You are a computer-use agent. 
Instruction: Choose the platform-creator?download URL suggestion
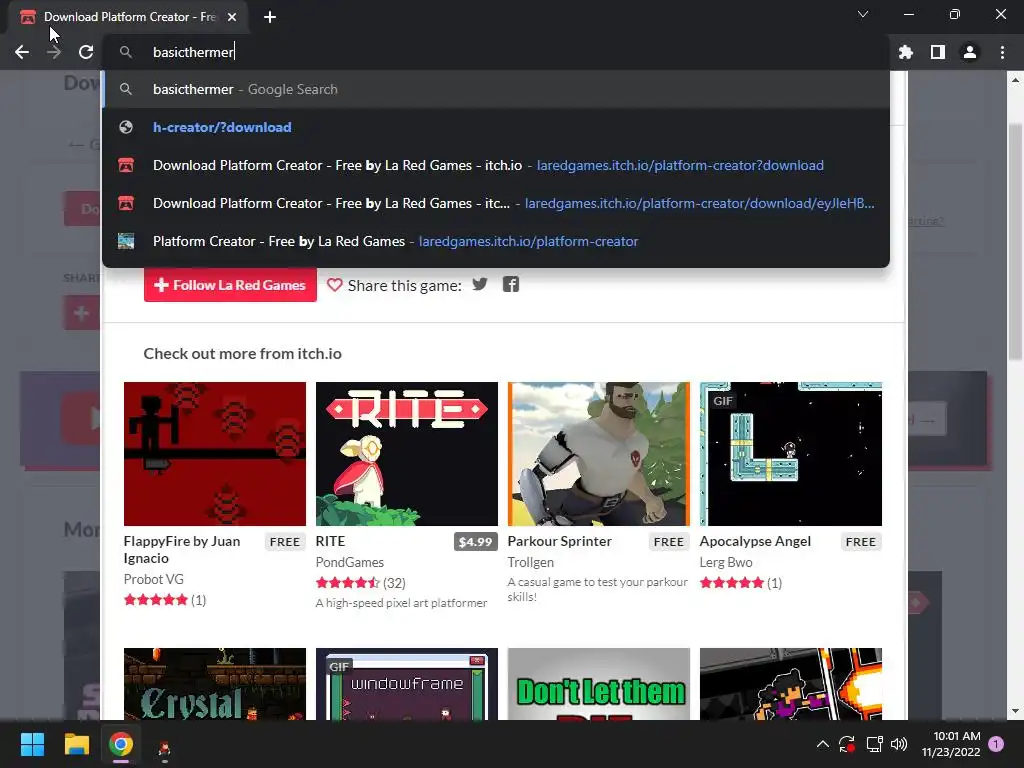pyautogui.click(x=496, y=165)
